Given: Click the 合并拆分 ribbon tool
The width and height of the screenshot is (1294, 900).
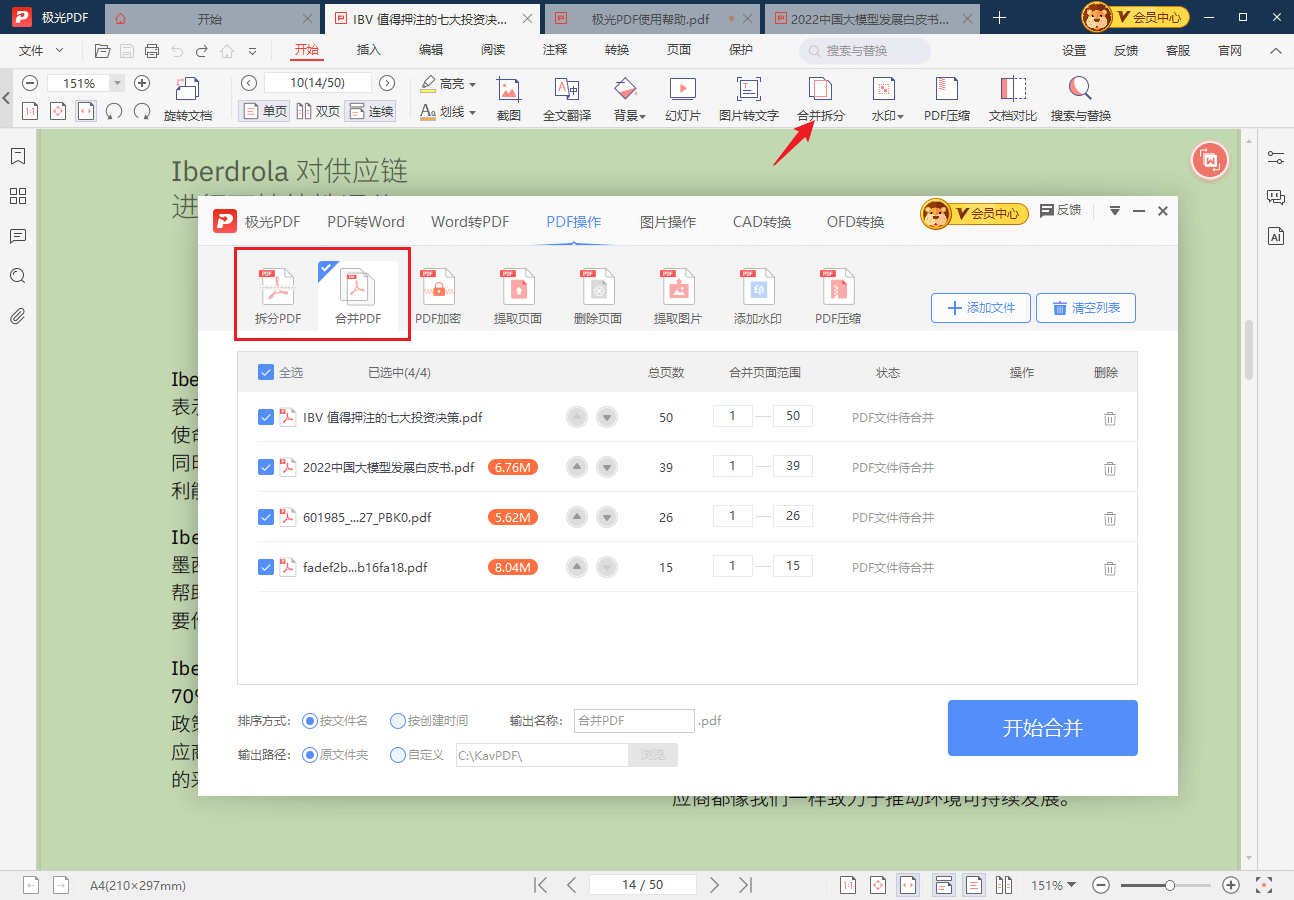Looking at the screenshot, I should pyautogui.click(x=821, y=99).
